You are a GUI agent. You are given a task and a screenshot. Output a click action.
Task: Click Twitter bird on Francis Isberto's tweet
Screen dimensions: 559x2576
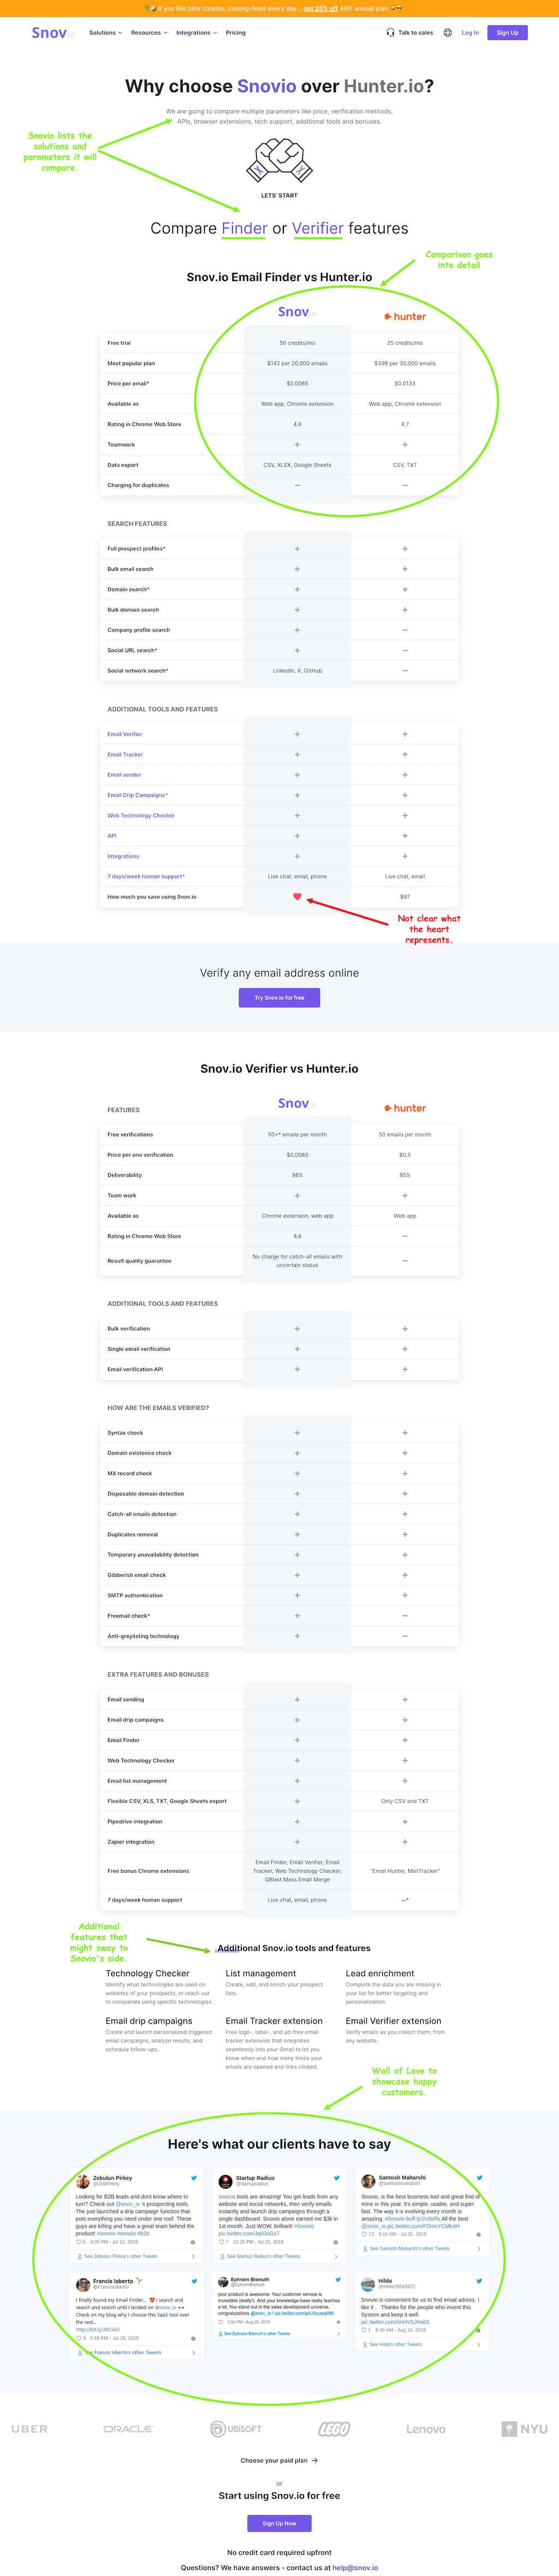[194, 2281]
